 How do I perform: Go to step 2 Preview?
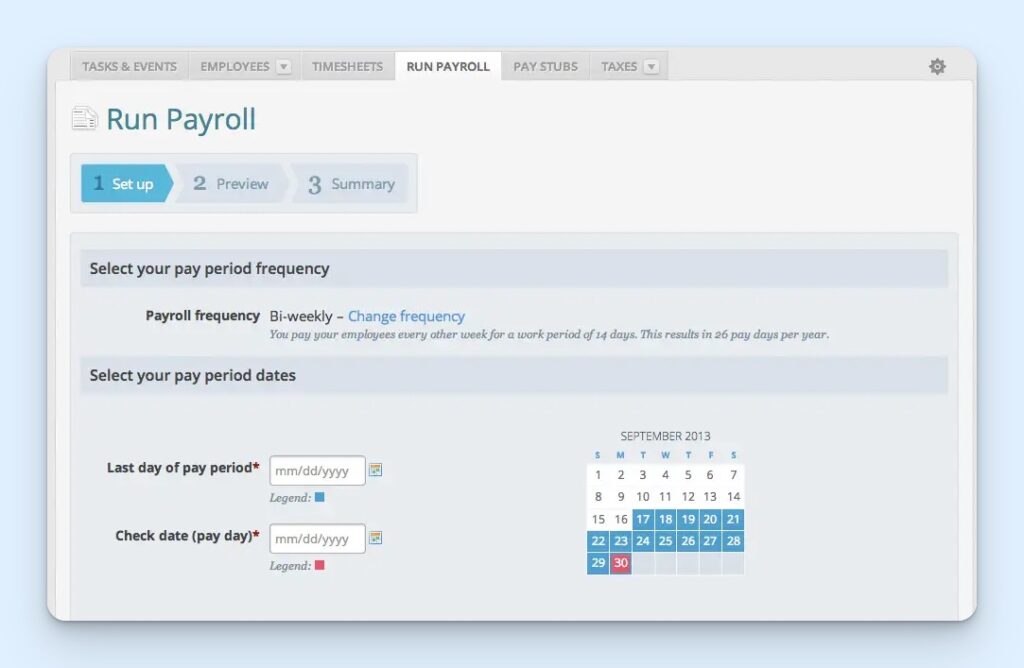click(231, 183)
